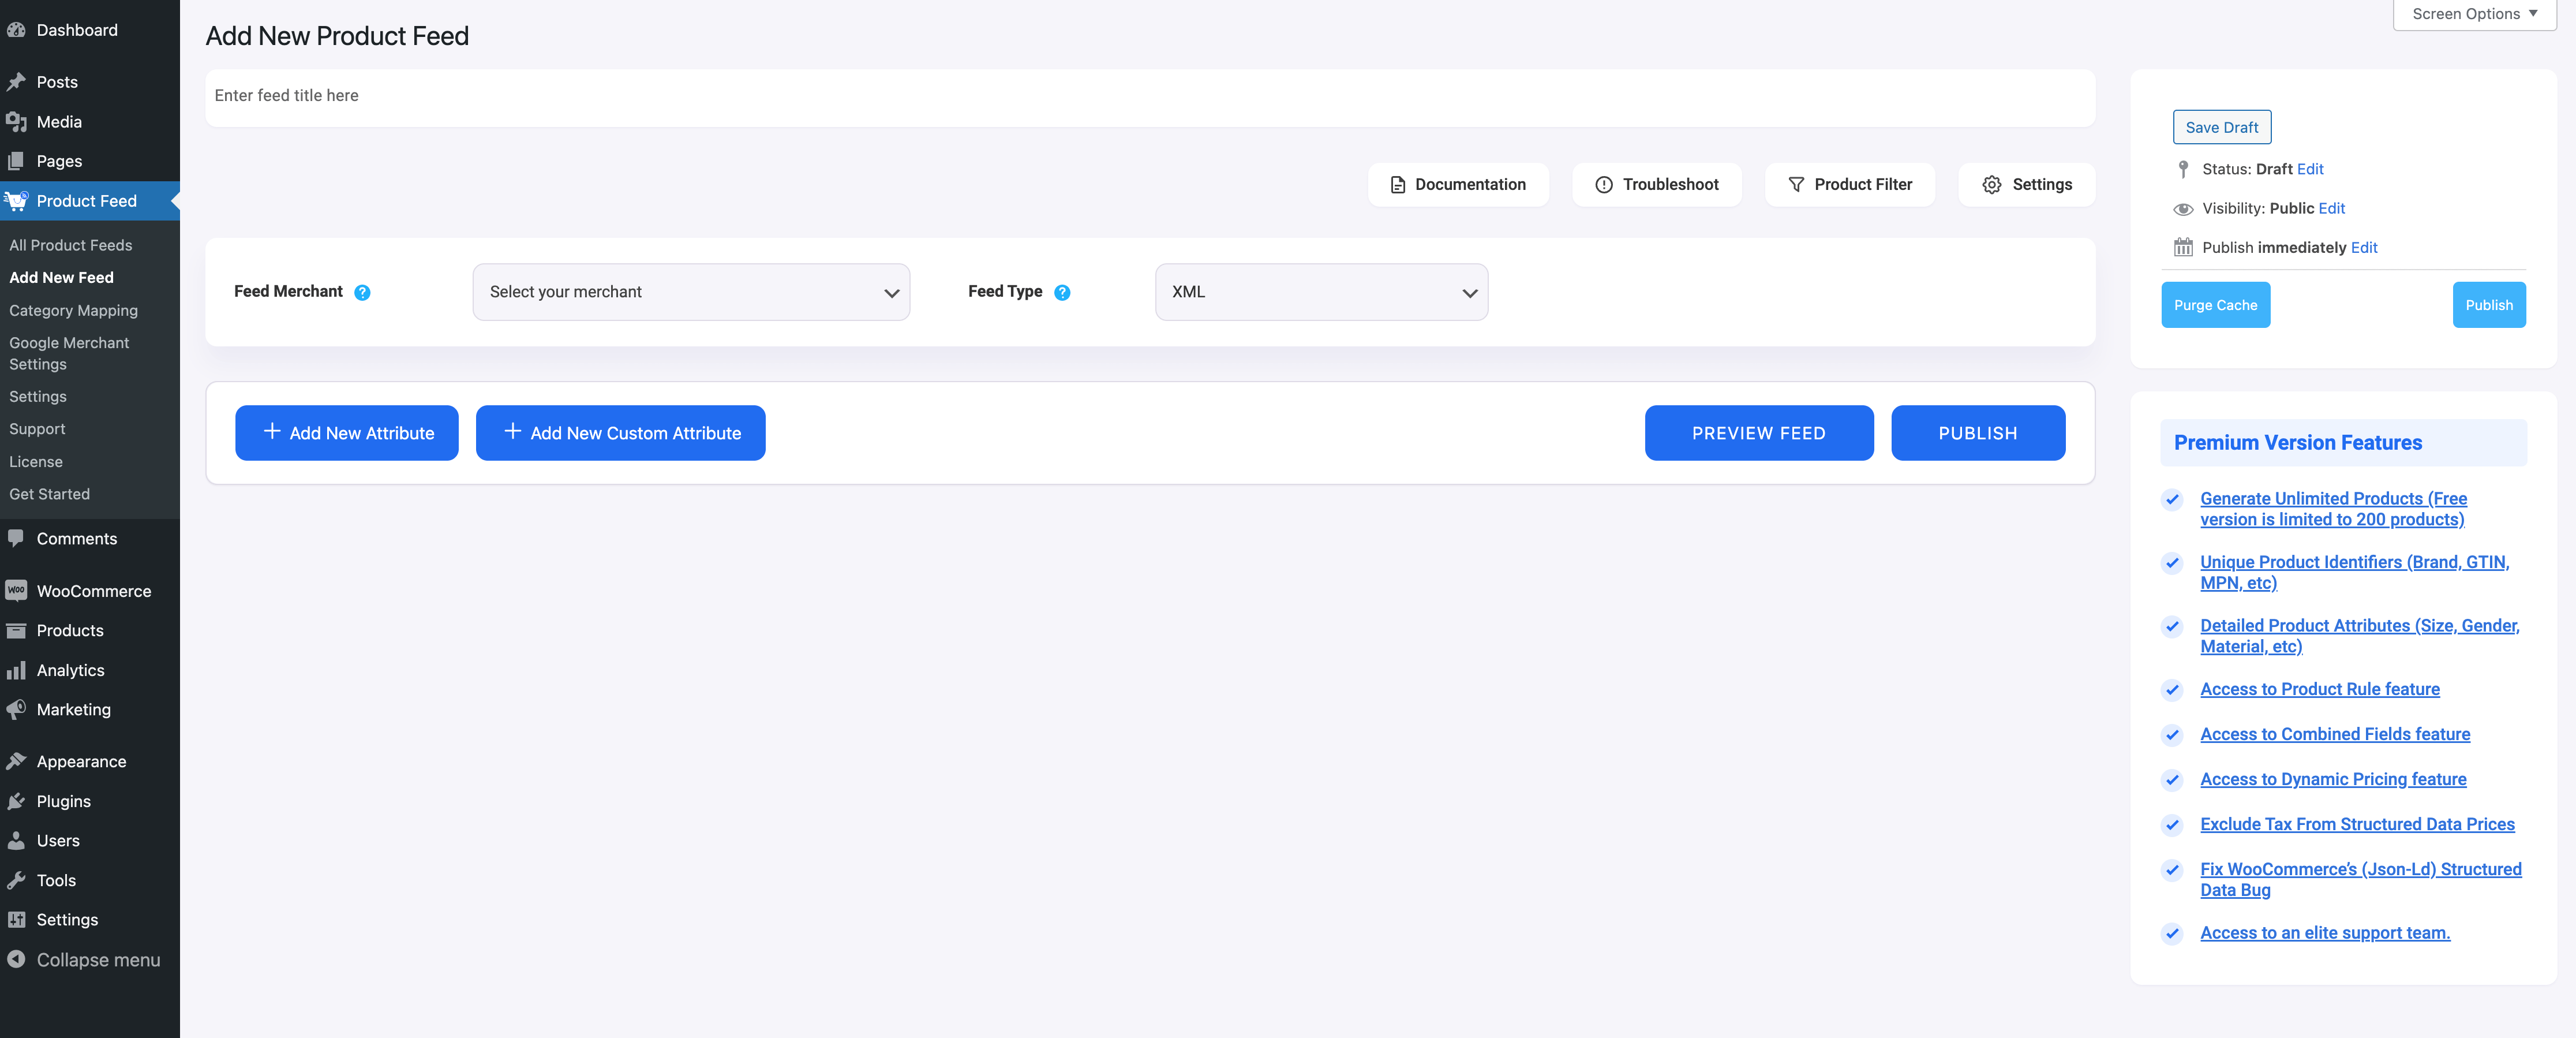Click the Add New Custom Attribute plus icon
2576x1038 pixels.
511,432
